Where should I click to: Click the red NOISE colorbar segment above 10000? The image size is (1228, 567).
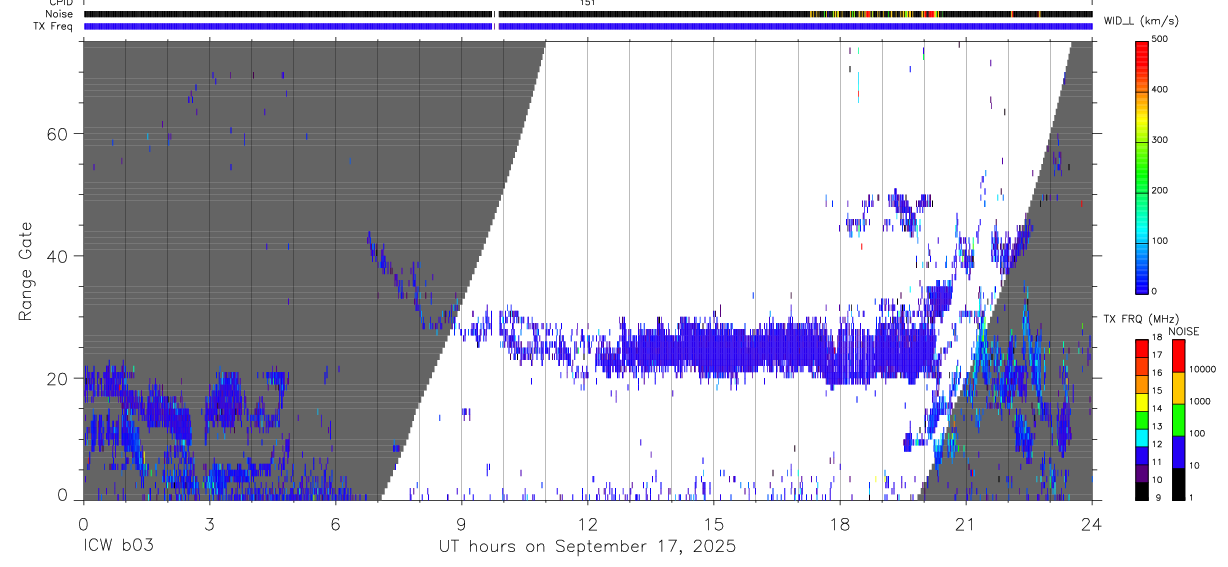click(1177, 354)
